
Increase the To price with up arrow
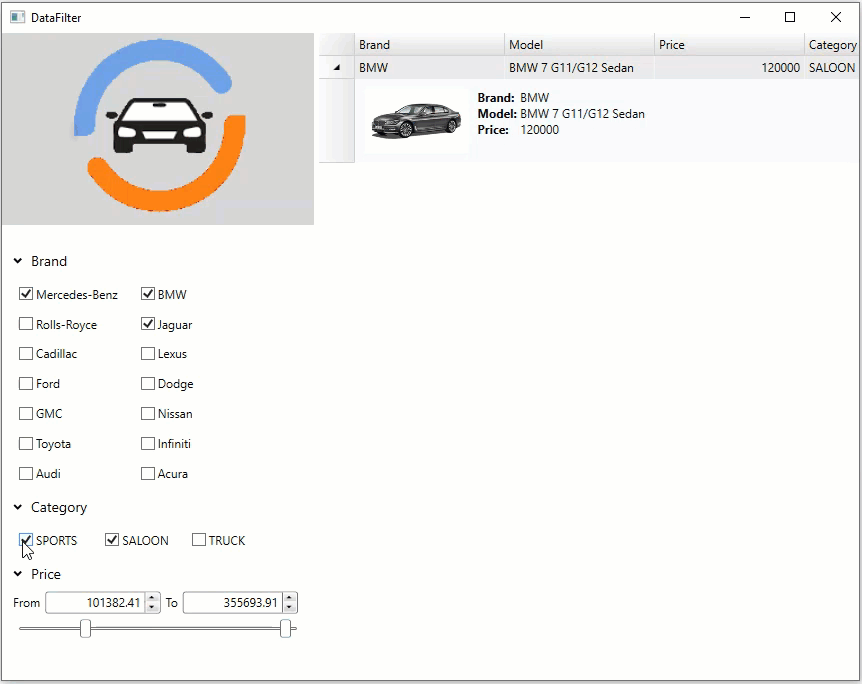click(290, 598)
